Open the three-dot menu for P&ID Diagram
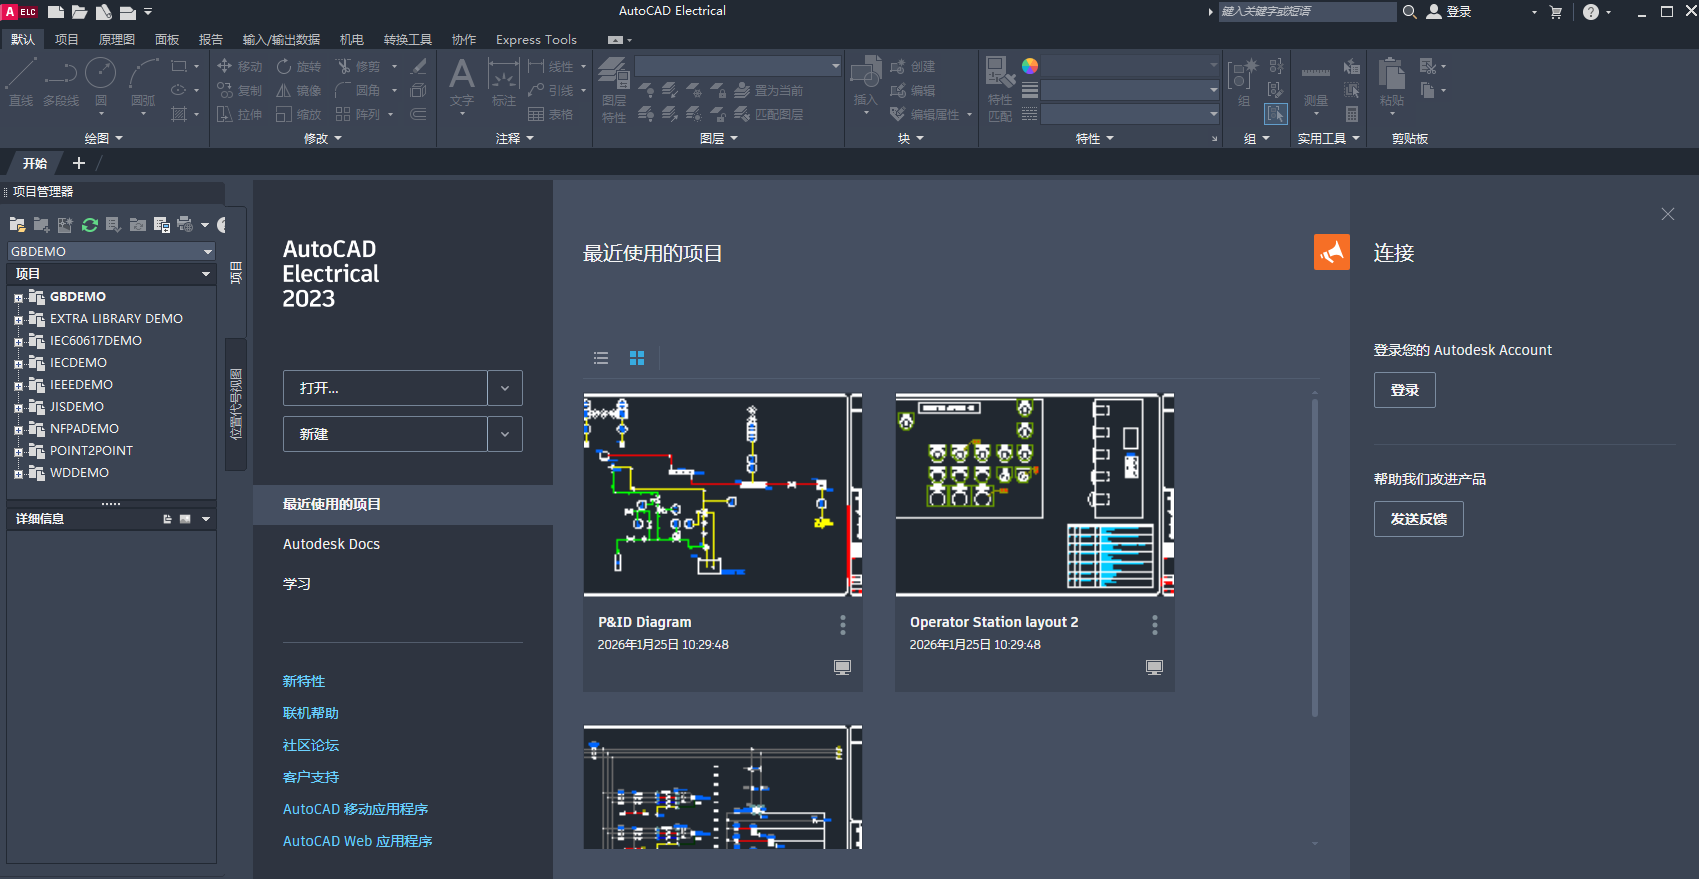 (843, 625)
